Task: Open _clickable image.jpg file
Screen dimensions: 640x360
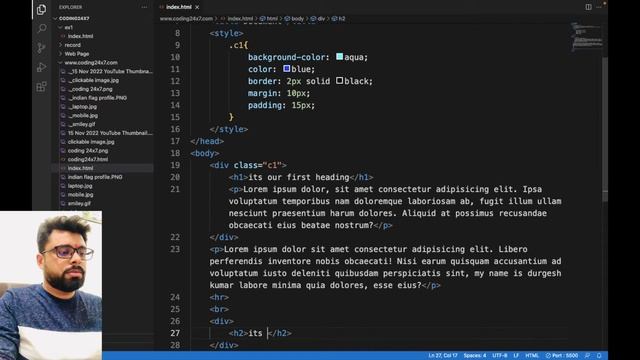Action: [x=93, y=80]
